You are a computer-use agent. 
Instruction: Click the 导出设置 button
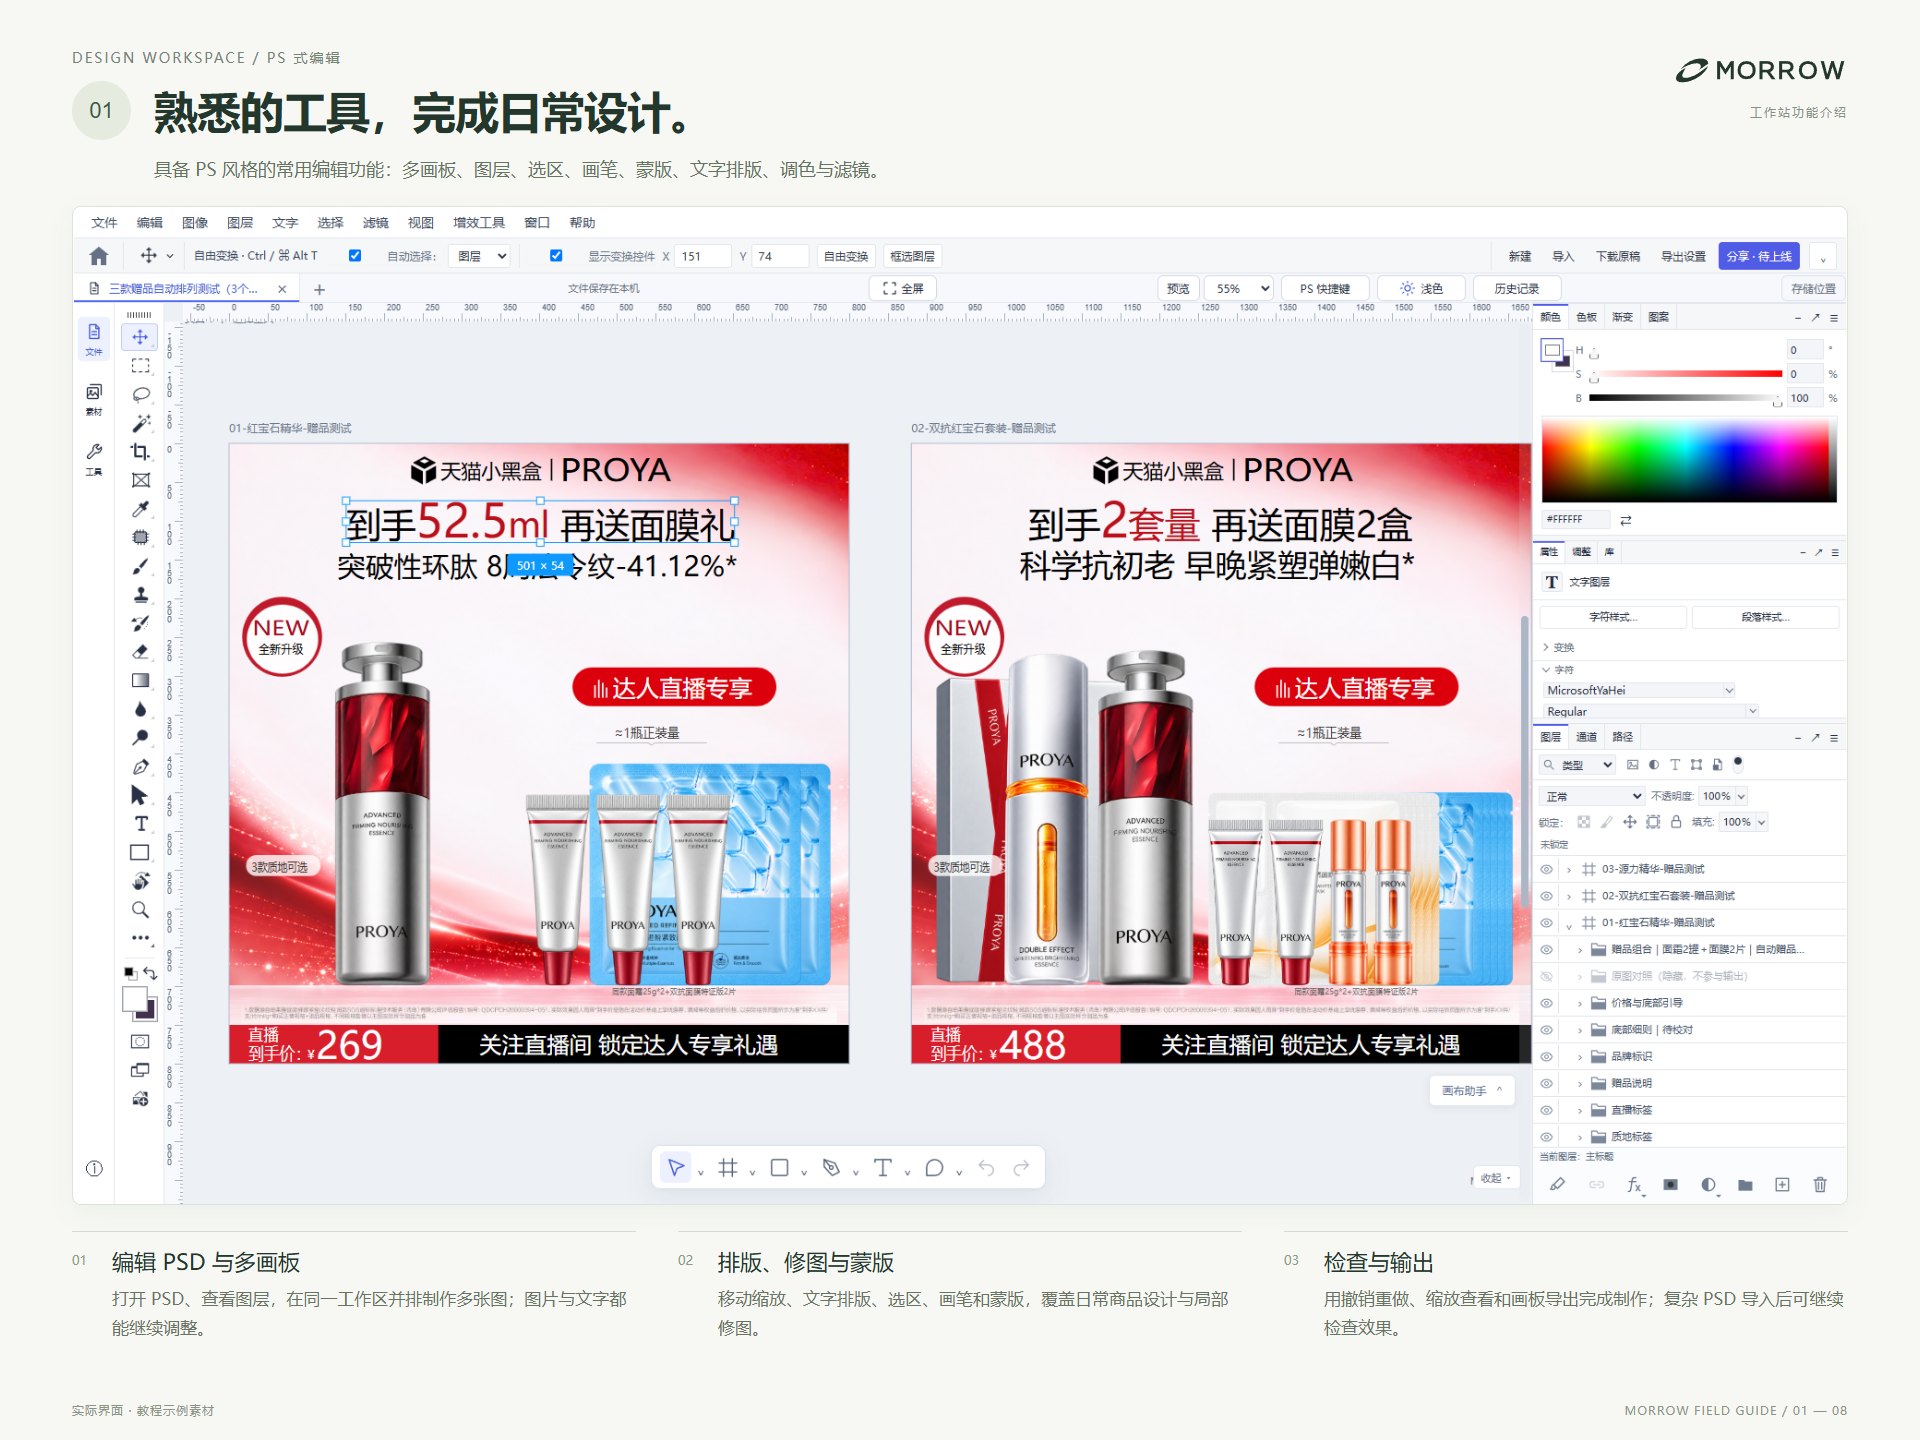pos(1684,256)
